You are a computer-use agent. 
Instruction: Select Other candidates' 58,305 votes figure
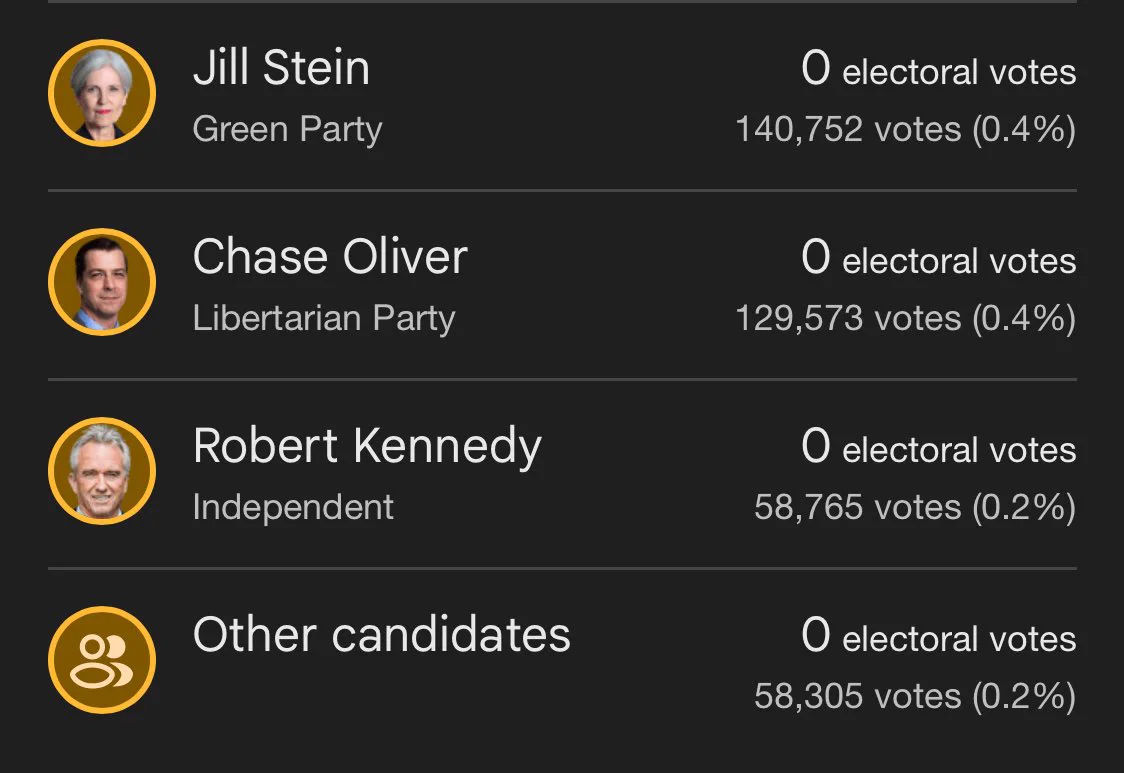coord(915,696)
